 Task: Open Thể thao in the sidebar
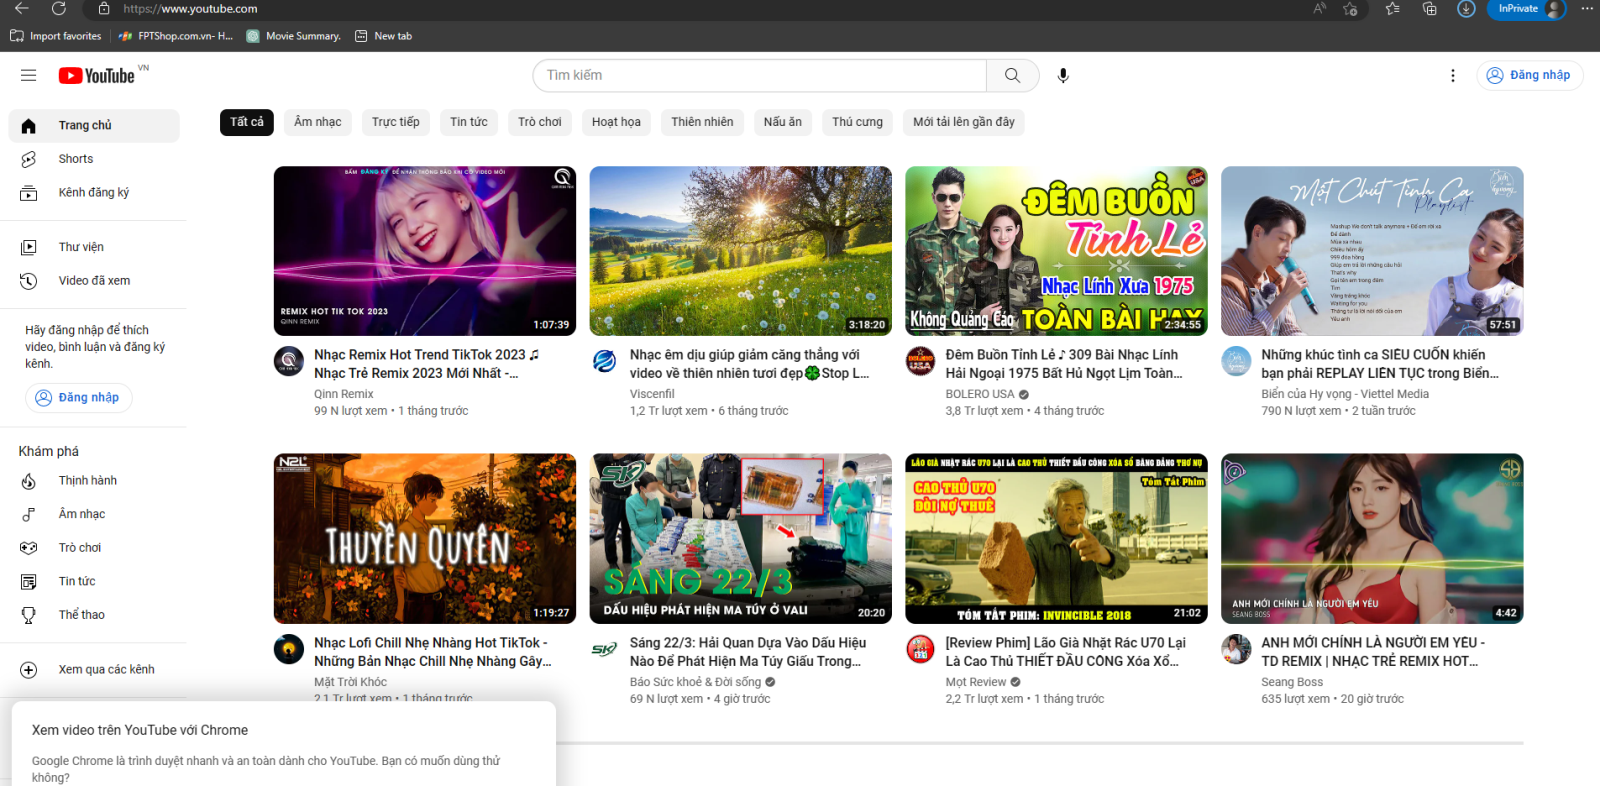(94, 615)
